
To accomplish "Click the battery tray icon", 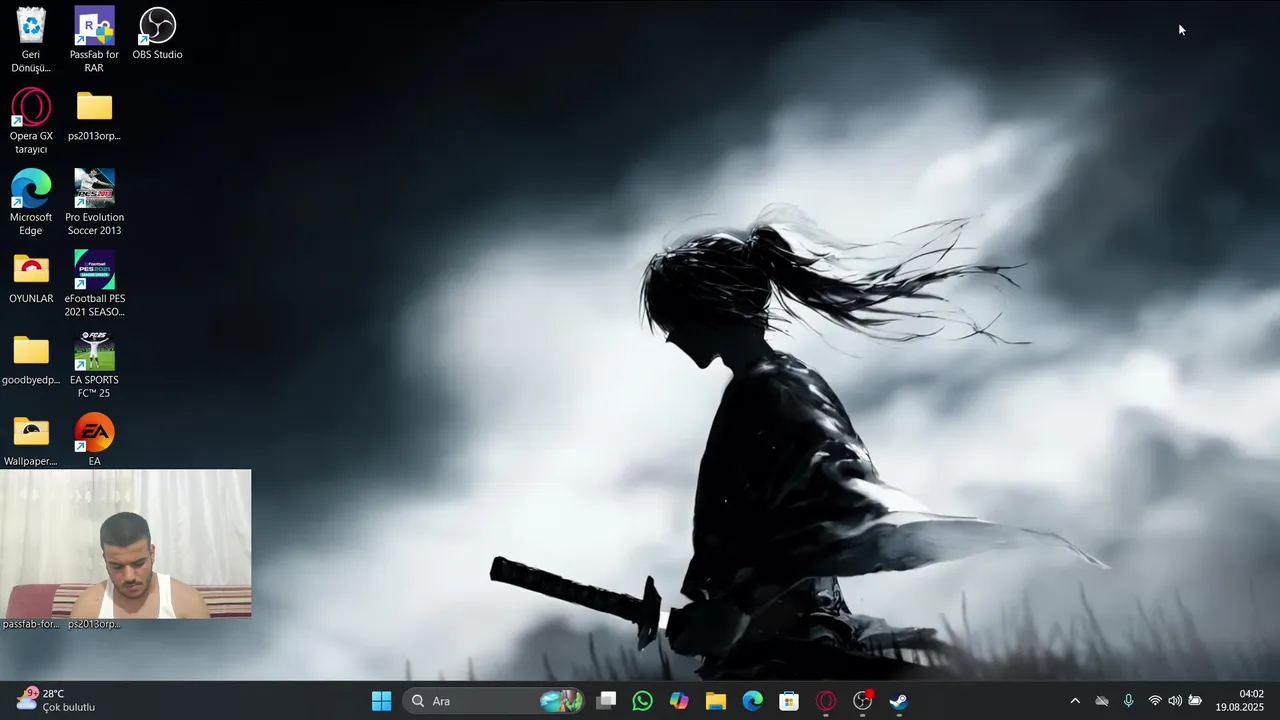I will pos(1195,701).
